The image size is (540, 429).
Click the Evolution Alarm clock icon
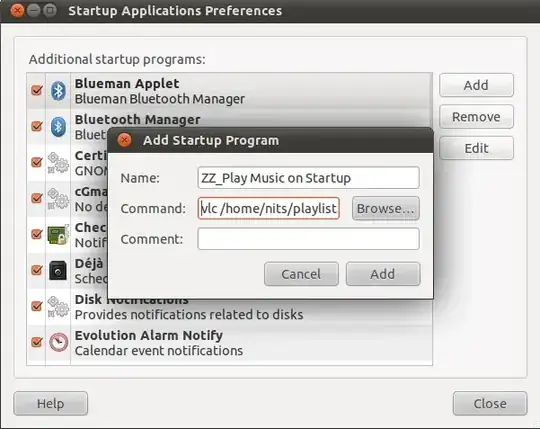tap(58, 342)
